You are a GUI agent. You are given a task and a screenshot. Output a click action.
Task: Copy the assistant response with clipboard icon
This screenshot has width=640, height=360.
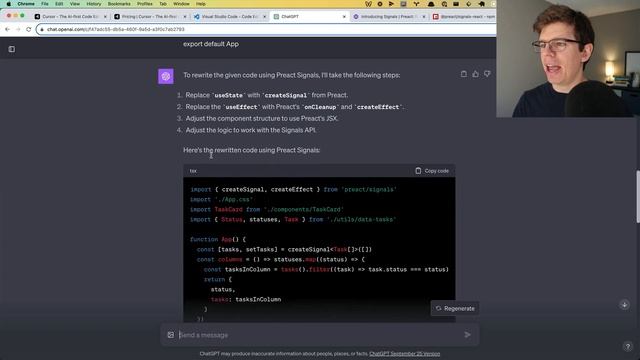464,74
